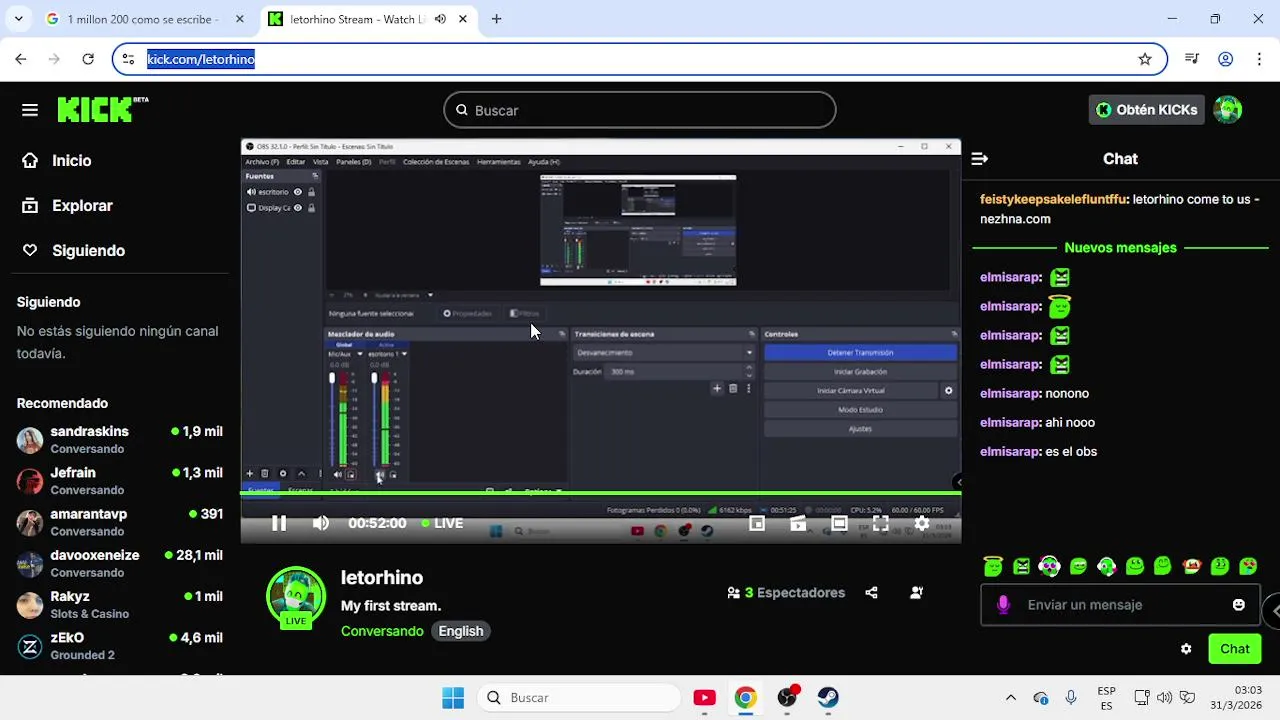Click elmisarap on the 'es el obs' message
The width and height of the screenshot is (1280, 720).
point(1010,451)
